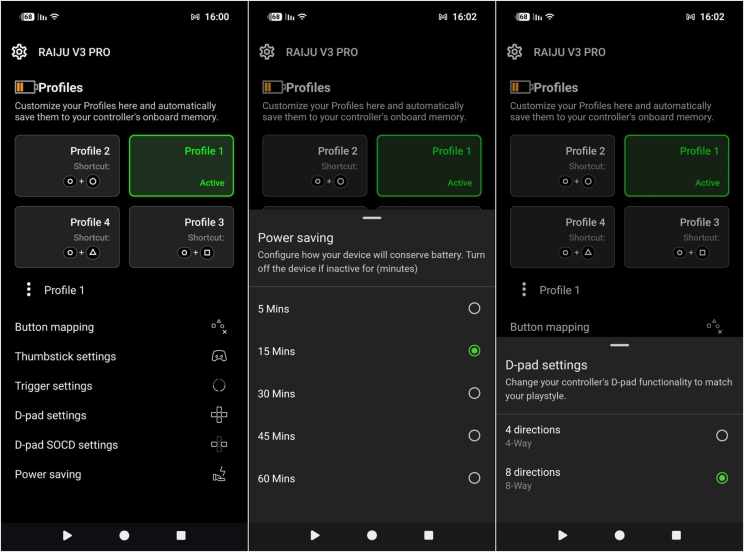744x552 pixels.
Task: Button mapping icon in right screenshot
Action: (714, 327)
